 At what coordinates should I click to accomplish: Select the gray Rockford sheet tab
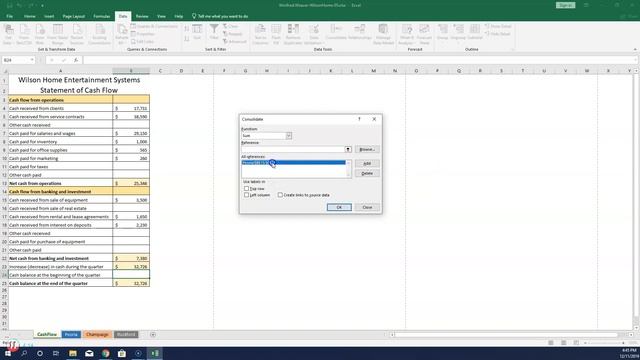tap(126, 334)
